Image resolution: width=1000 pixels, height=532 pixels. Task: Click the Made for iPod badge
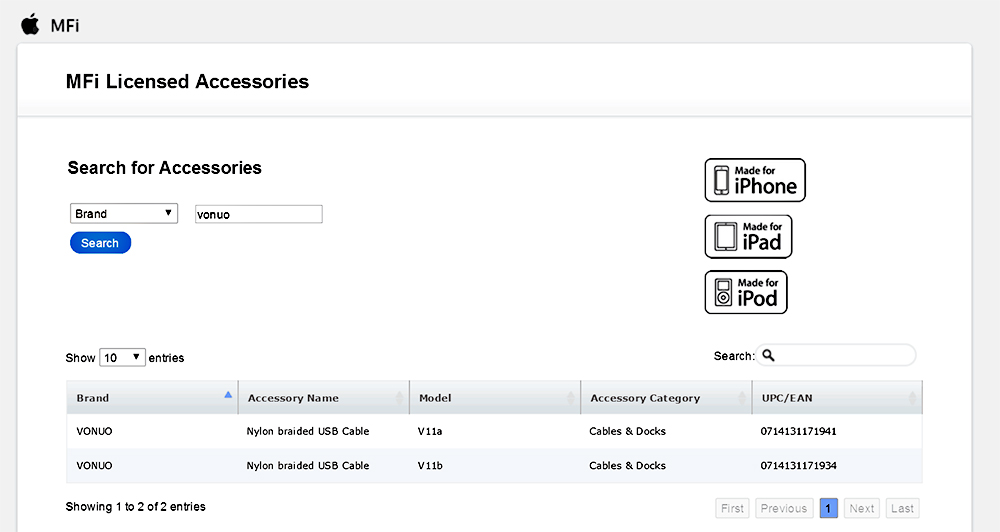coord(746,292)
